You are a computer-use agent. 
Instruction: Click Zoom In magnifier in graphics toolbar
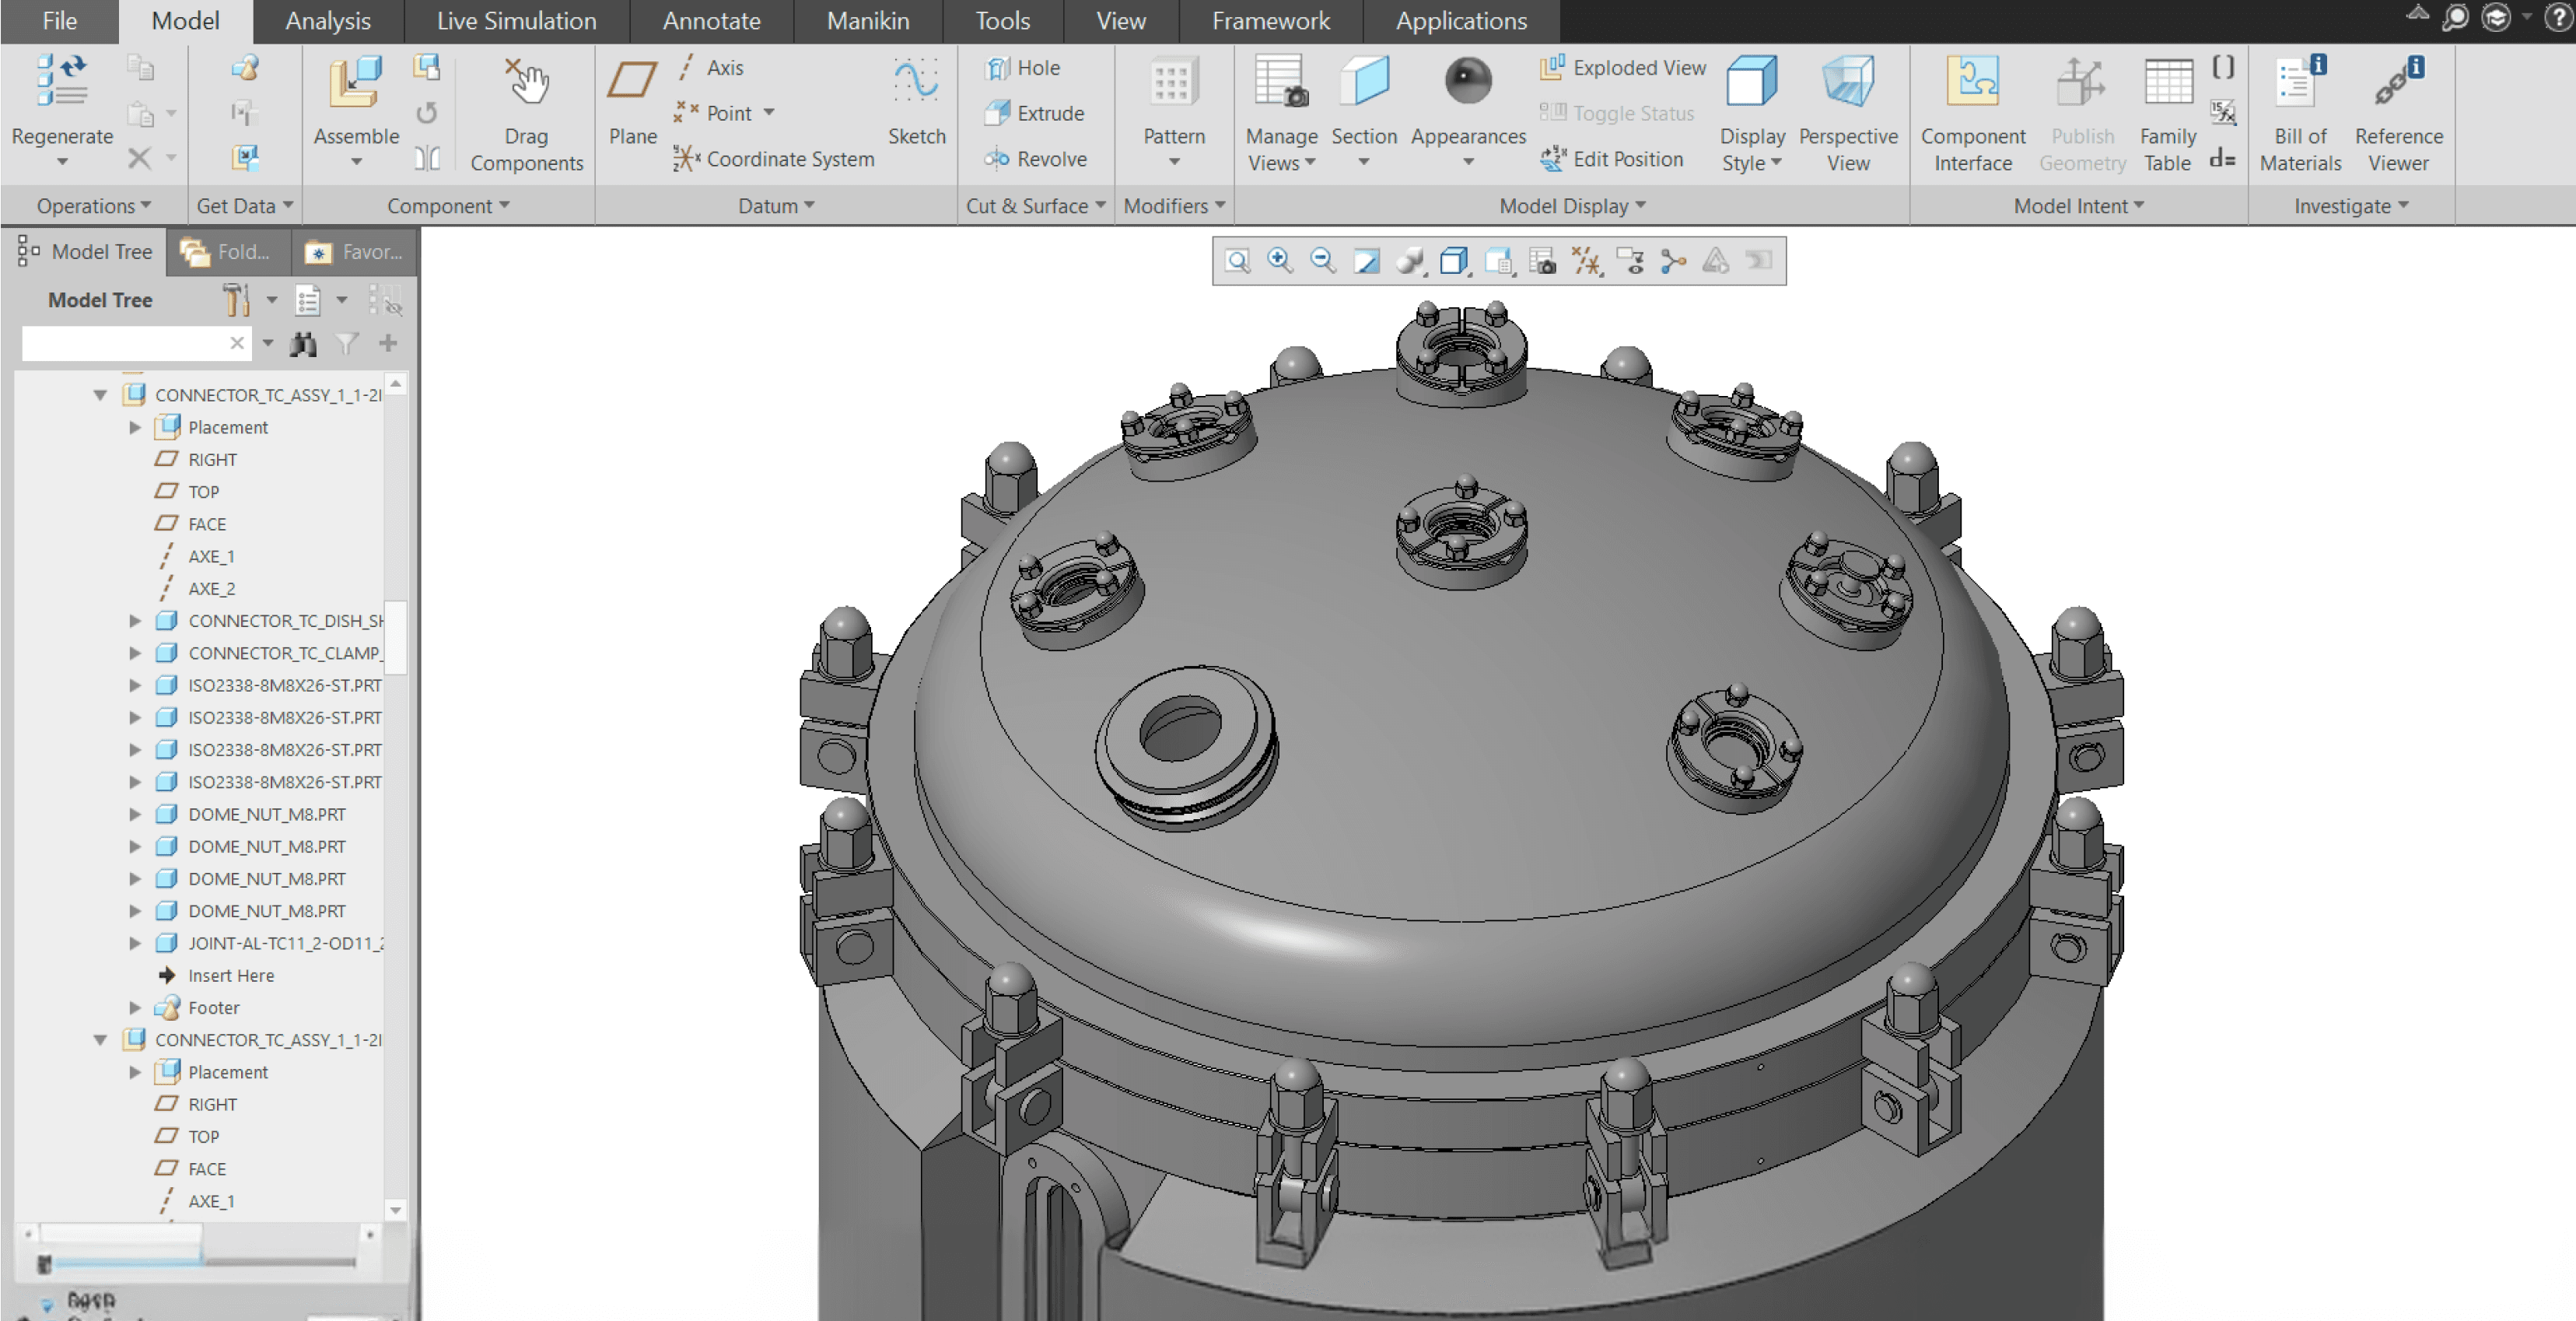(x=1280, y=262)
